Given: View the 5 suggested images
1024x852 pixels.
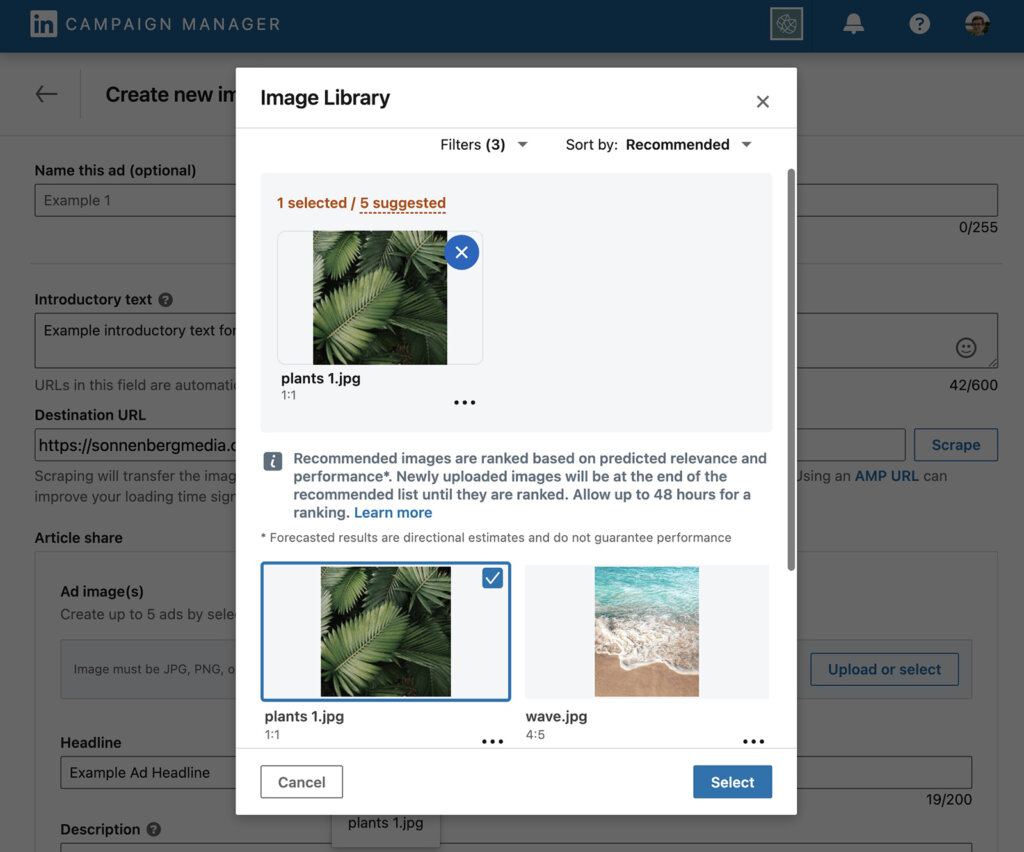Looking at the screenshot, I should click(x=403, y=202).
